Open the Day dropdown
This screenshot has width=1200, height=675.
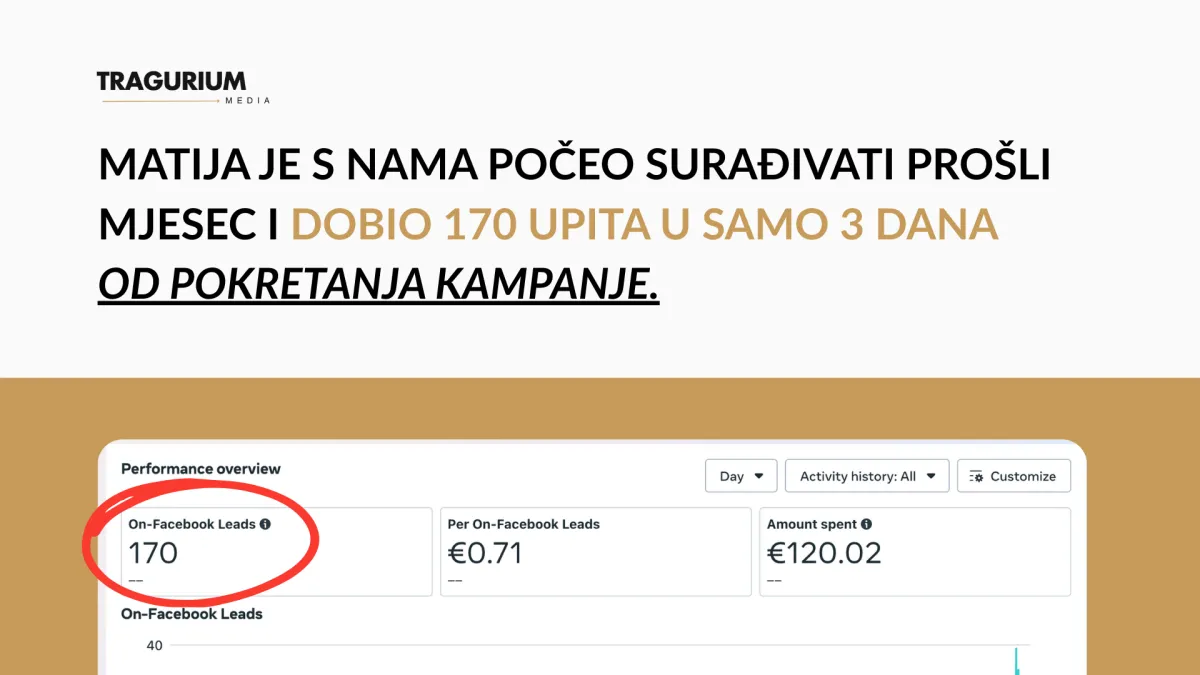pyautogui.click(x=741, y=476)
